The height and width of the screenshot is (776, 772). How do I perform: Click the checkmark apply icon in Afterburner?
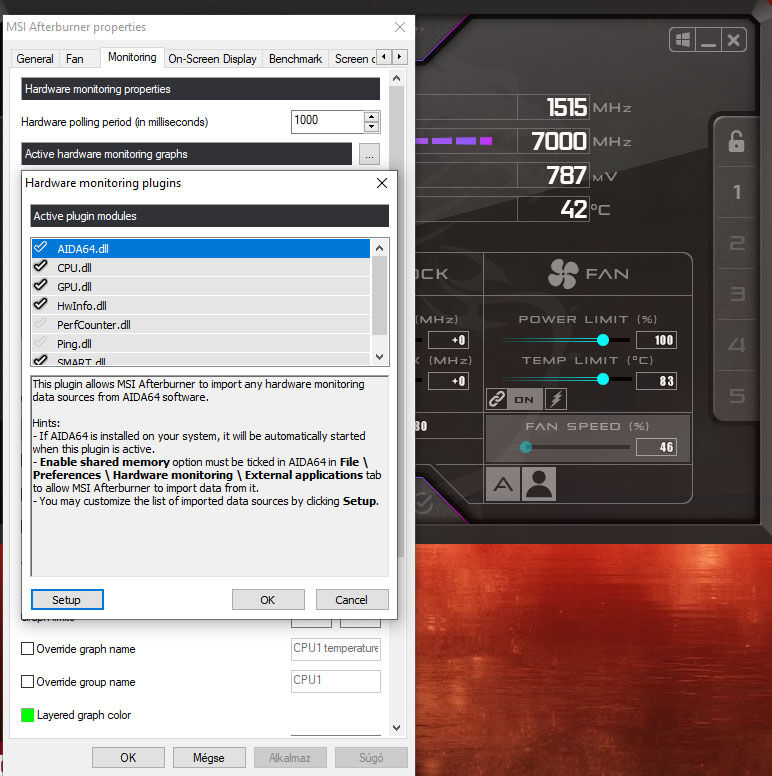[x=423, y=503]
